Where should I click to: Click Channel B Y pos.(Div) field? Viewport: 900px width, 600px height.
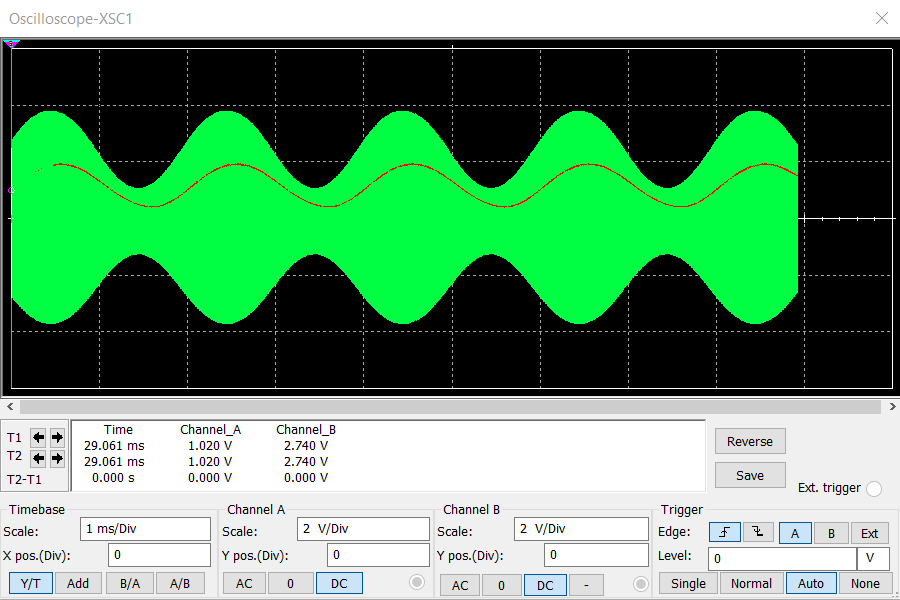(596, 555)
